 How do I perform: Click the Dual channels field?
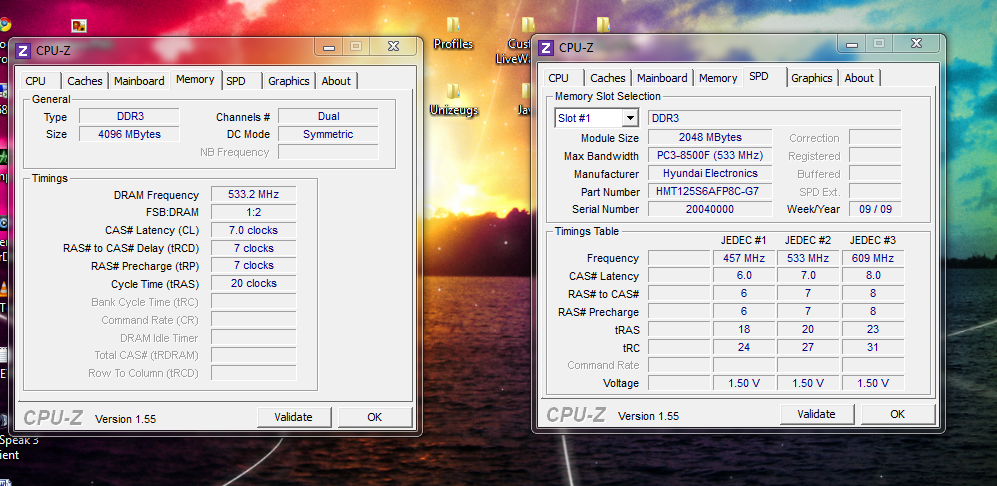pos(329,116)
